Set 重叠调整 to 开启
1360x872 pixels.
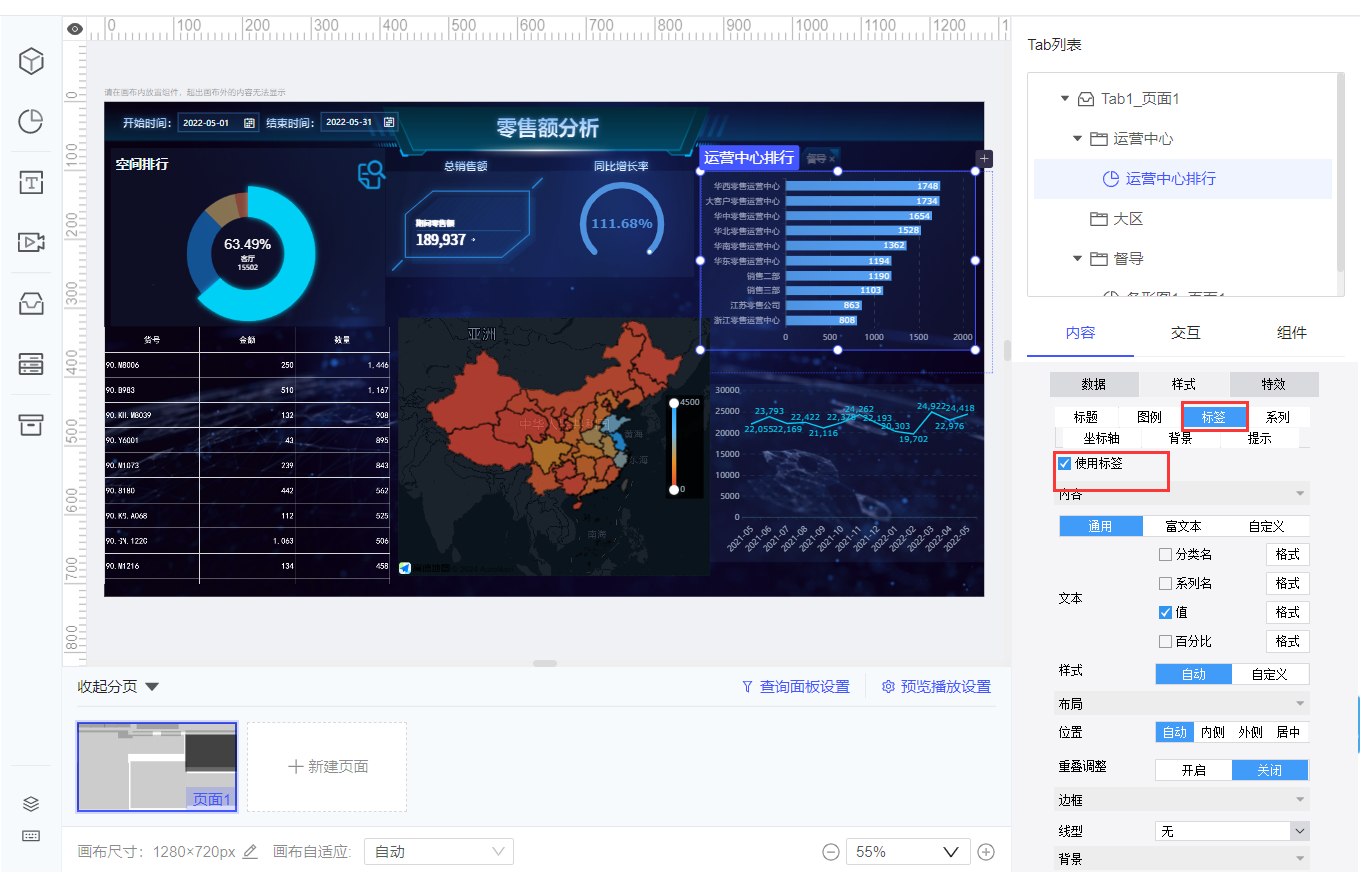(x=1194, y=770)
